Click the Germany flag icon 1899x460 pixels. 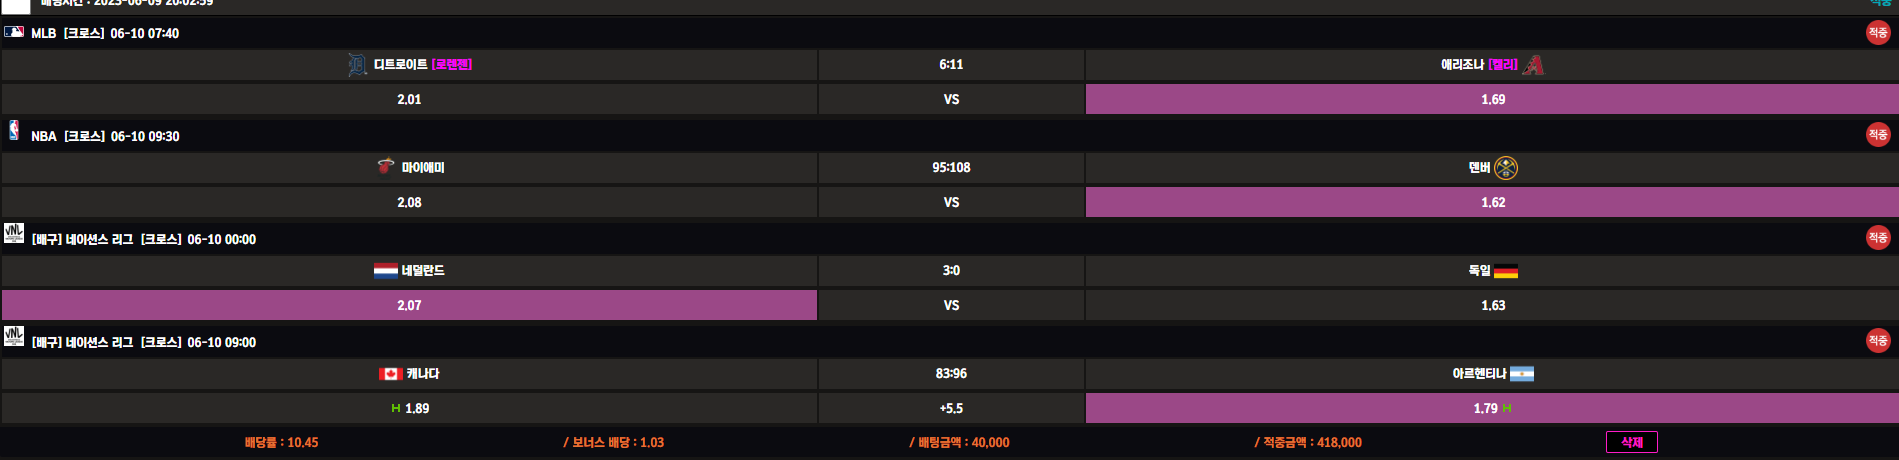(x=1506, y=271)
